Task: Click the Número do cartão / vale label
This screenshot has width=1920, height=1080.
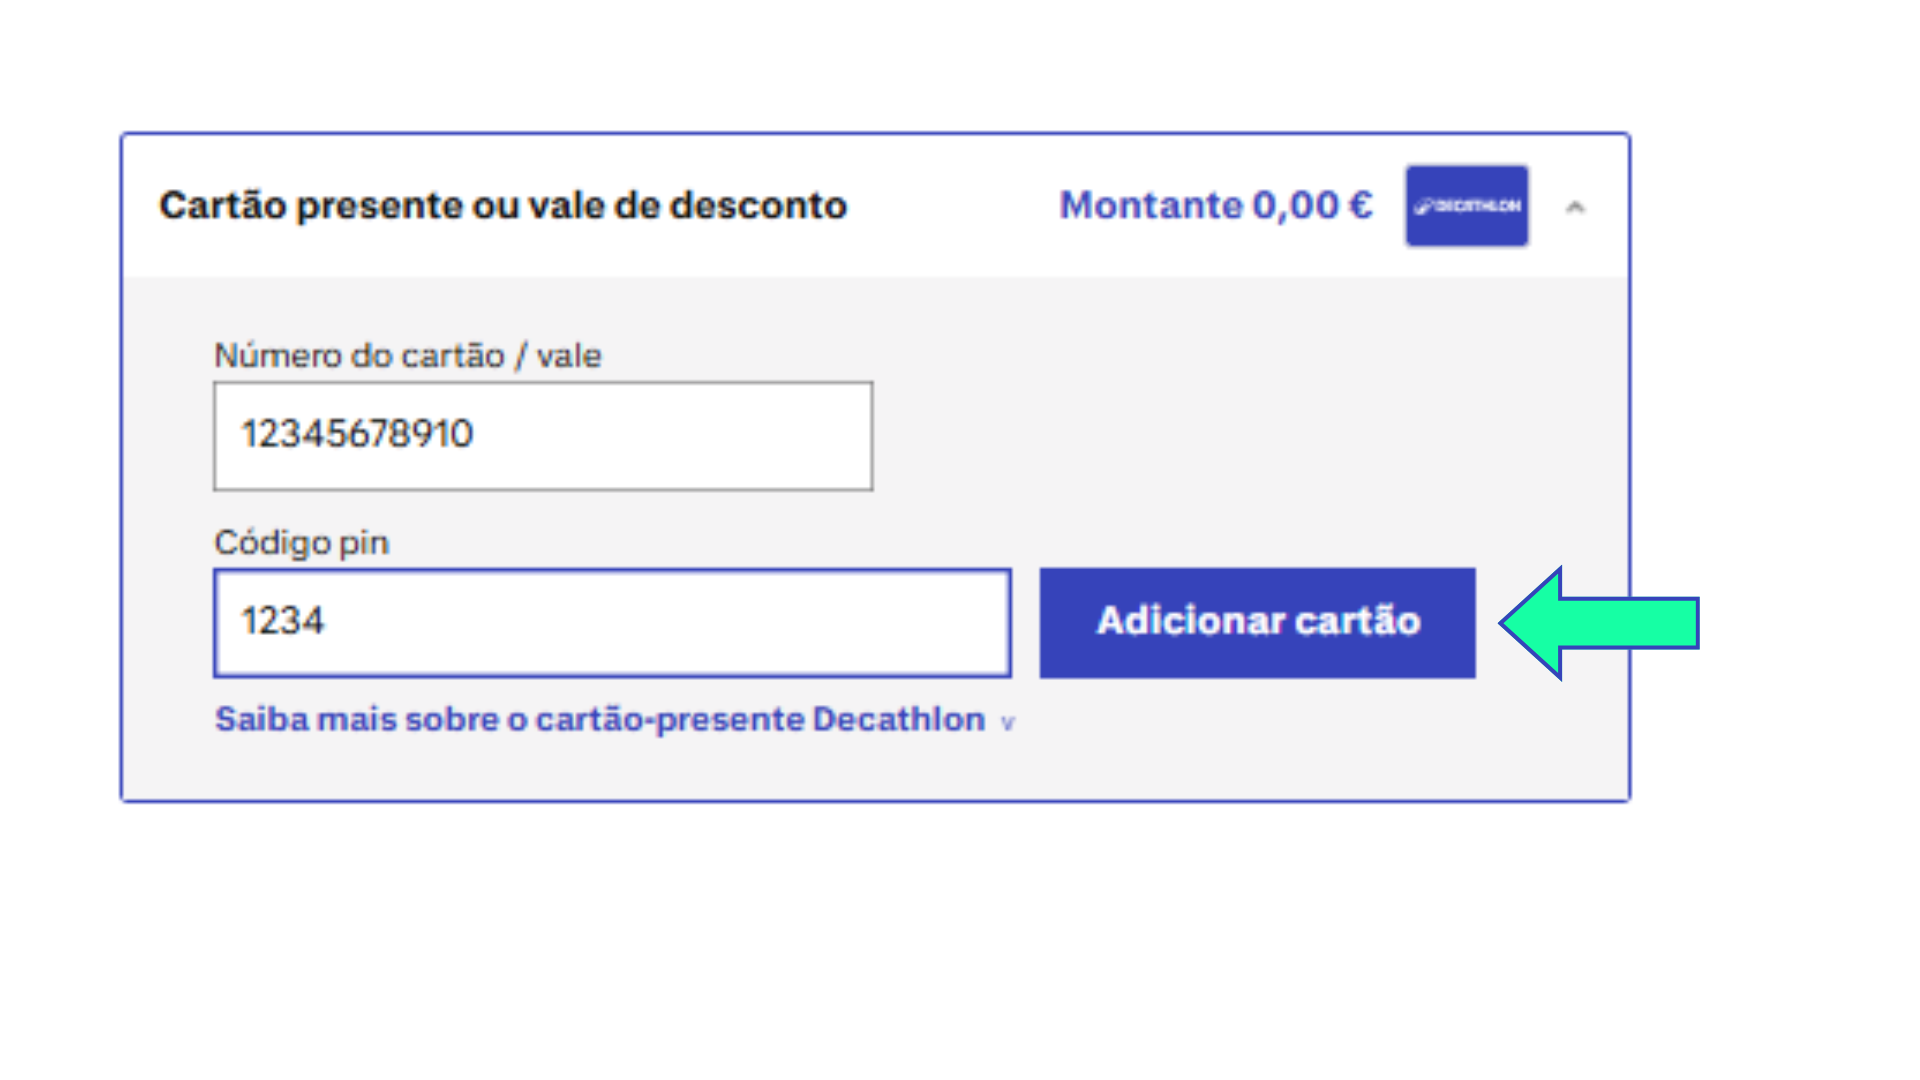Action: pyautogui.click(x=407, y=355)
